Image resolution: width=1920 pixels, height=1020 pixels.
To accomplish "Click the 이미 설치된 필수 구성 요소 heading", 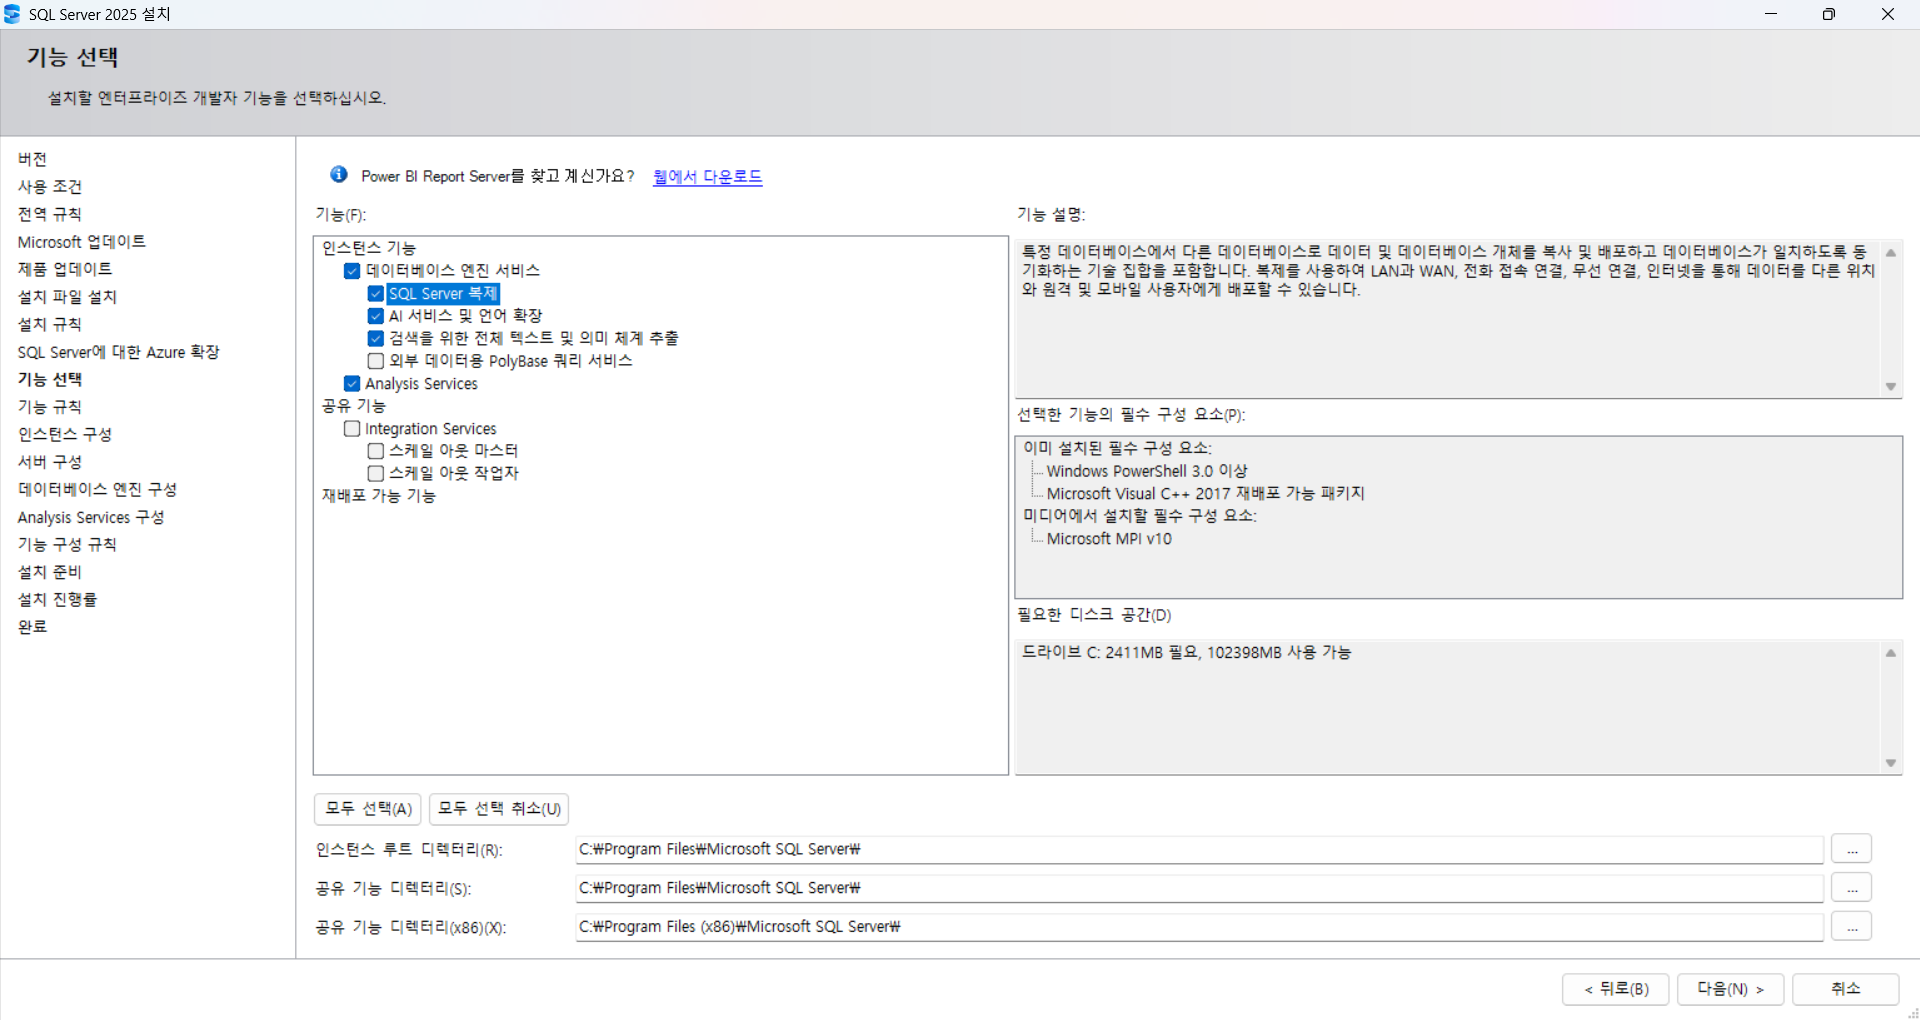I will pos(1117,448).
